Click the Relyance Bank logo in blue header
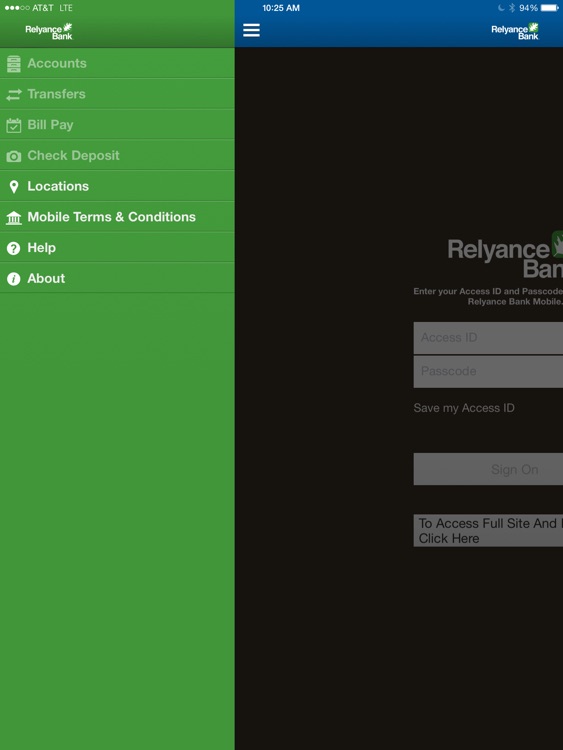 coord(515,31)
